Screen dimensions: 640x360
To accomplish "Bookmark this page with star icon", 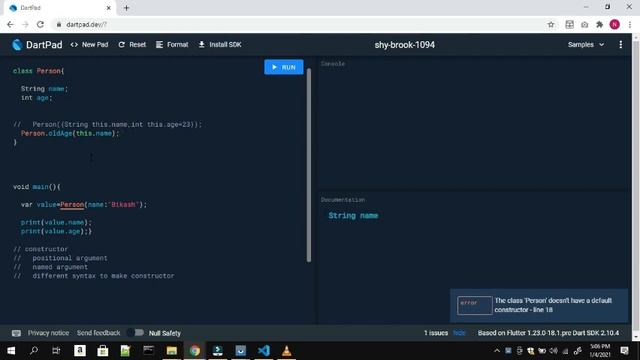I will point(551,24).
